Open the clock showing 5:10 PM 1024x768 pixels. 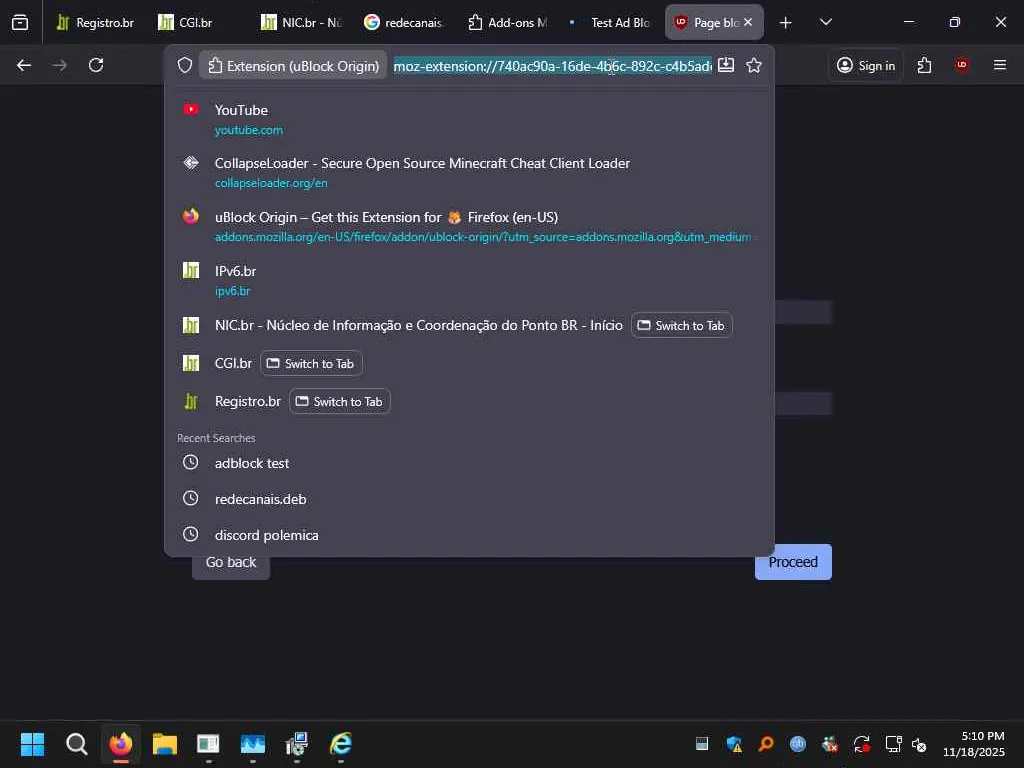tap(974, 744)
